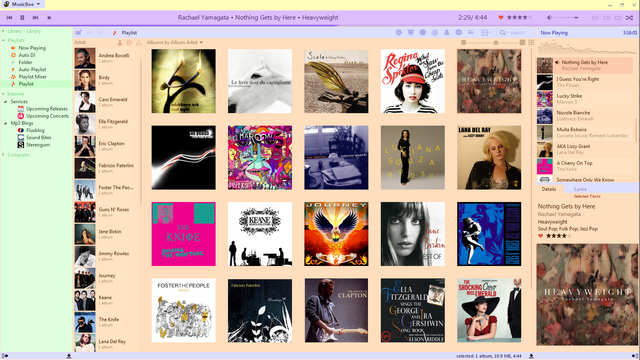Viewport: 640px width, 360px height.
Task: Skip to the next track
Action: [x=36, y=18]
